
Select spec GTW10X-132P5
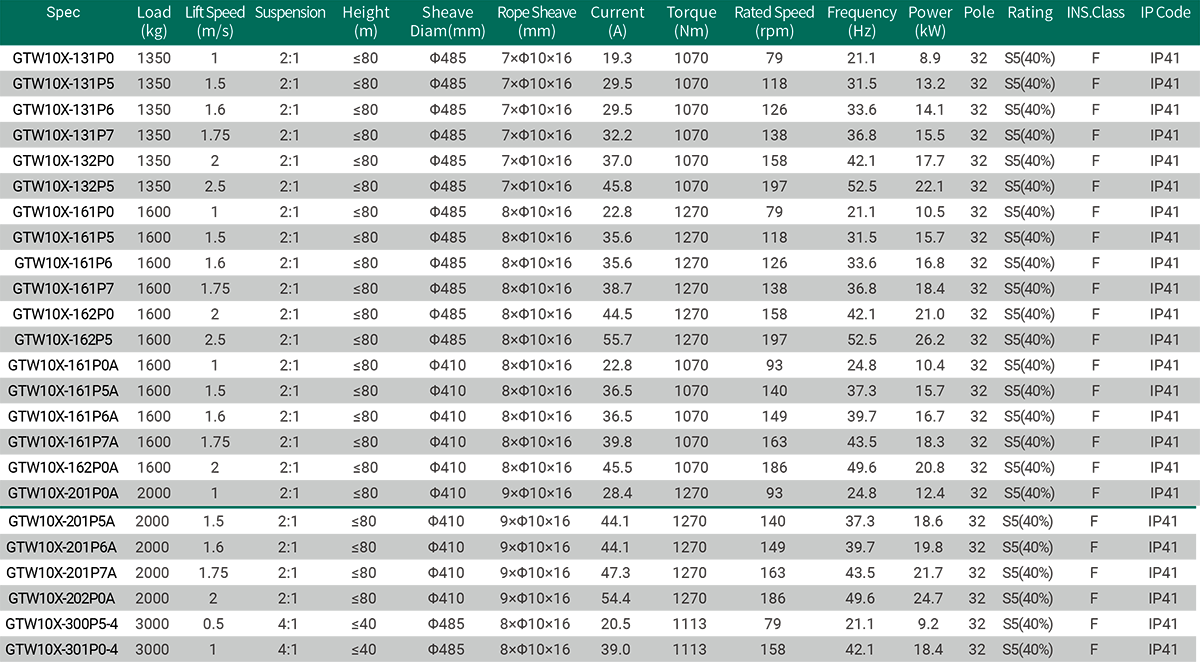pos(63,186)
